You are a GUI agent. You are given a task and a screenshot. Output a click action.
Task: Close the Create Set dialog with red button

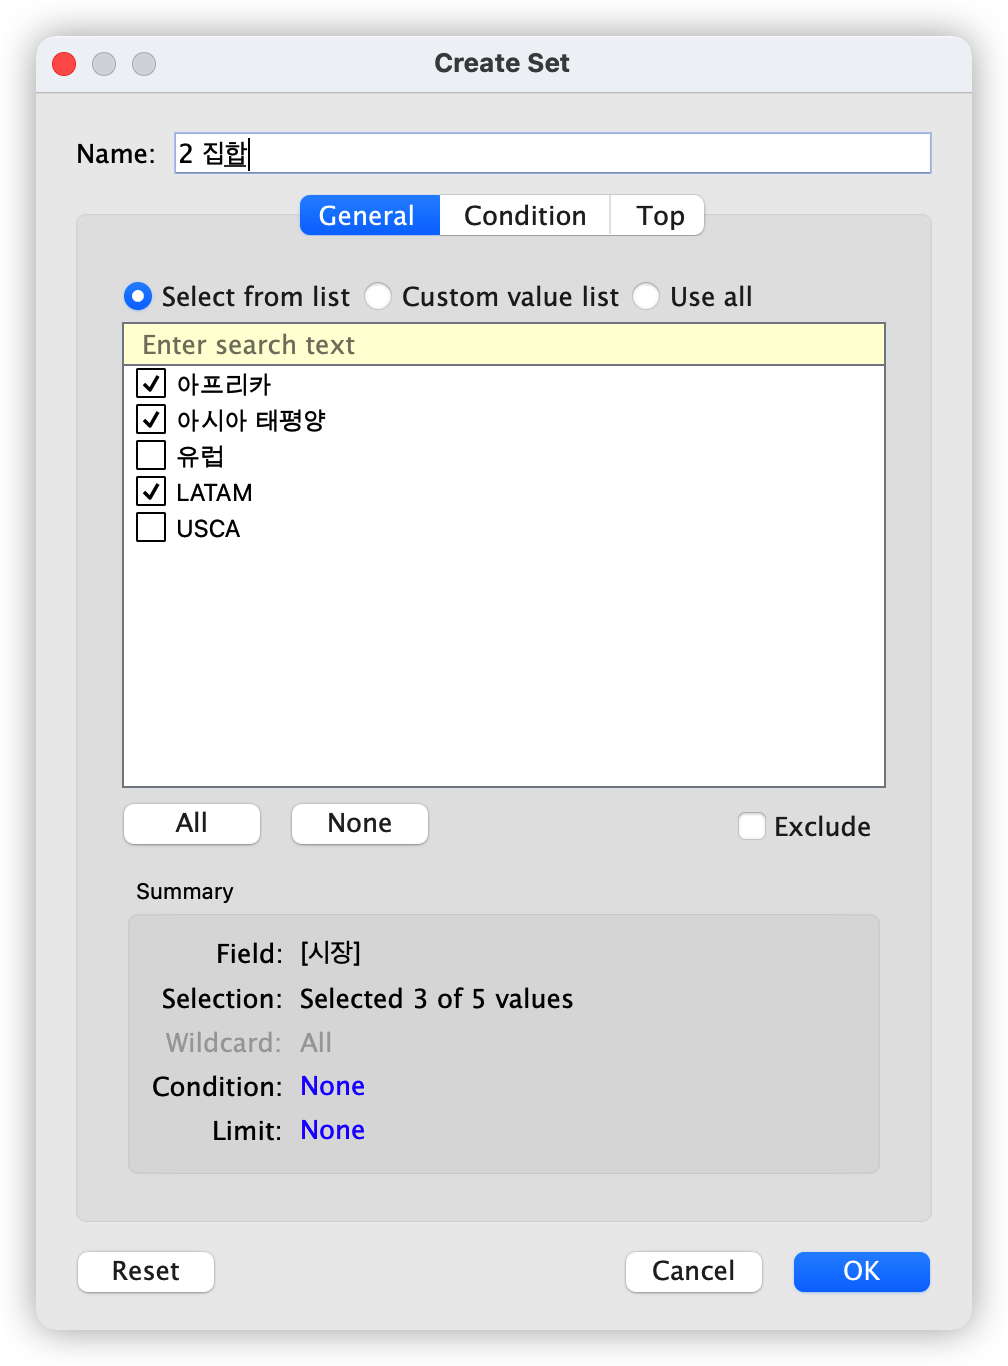point(64,64)
